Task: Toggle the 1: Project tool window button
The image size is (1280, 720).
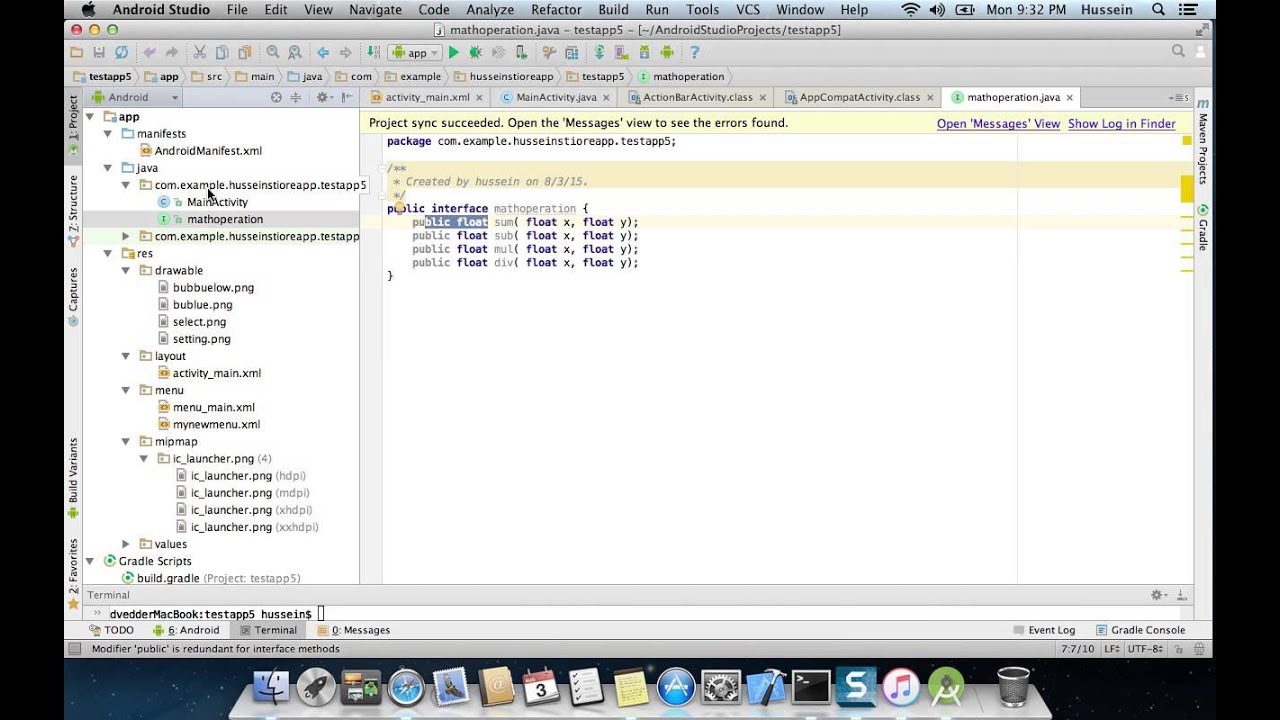Action: [73, 125]
